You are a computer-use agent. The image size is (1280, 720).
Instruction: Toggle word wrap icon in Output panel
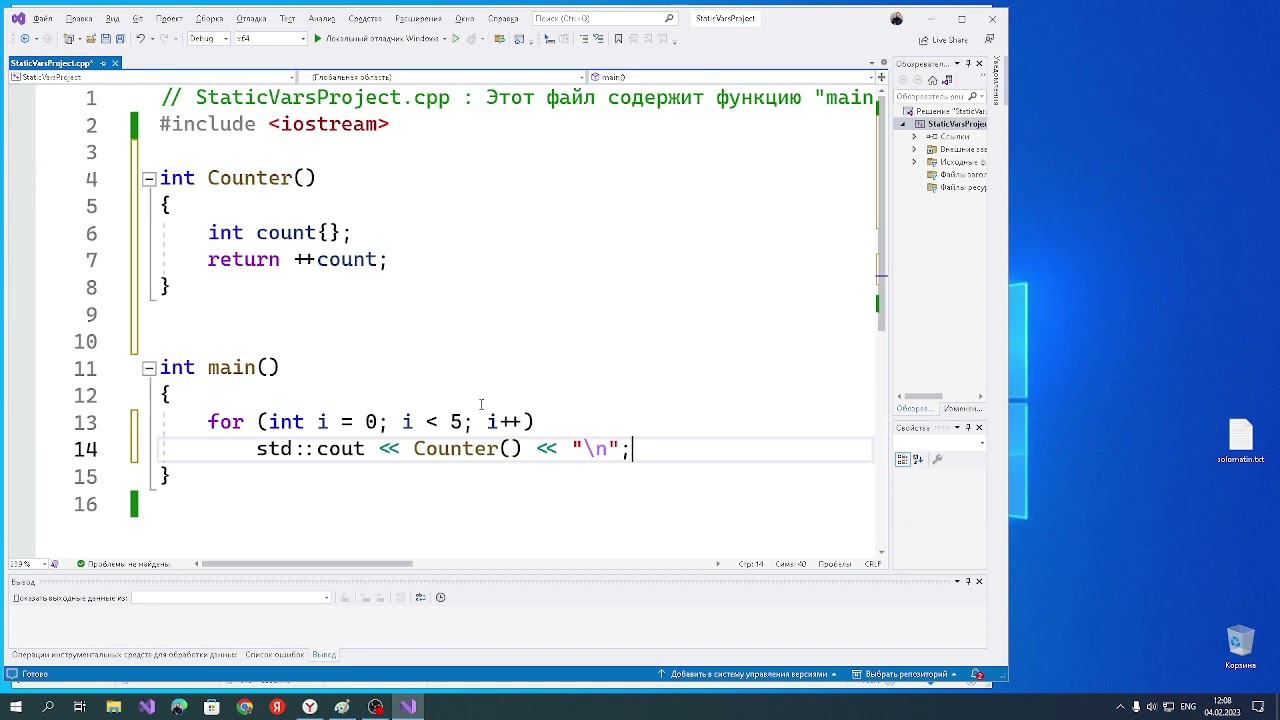pyautogui.click(x=421, y=598)
